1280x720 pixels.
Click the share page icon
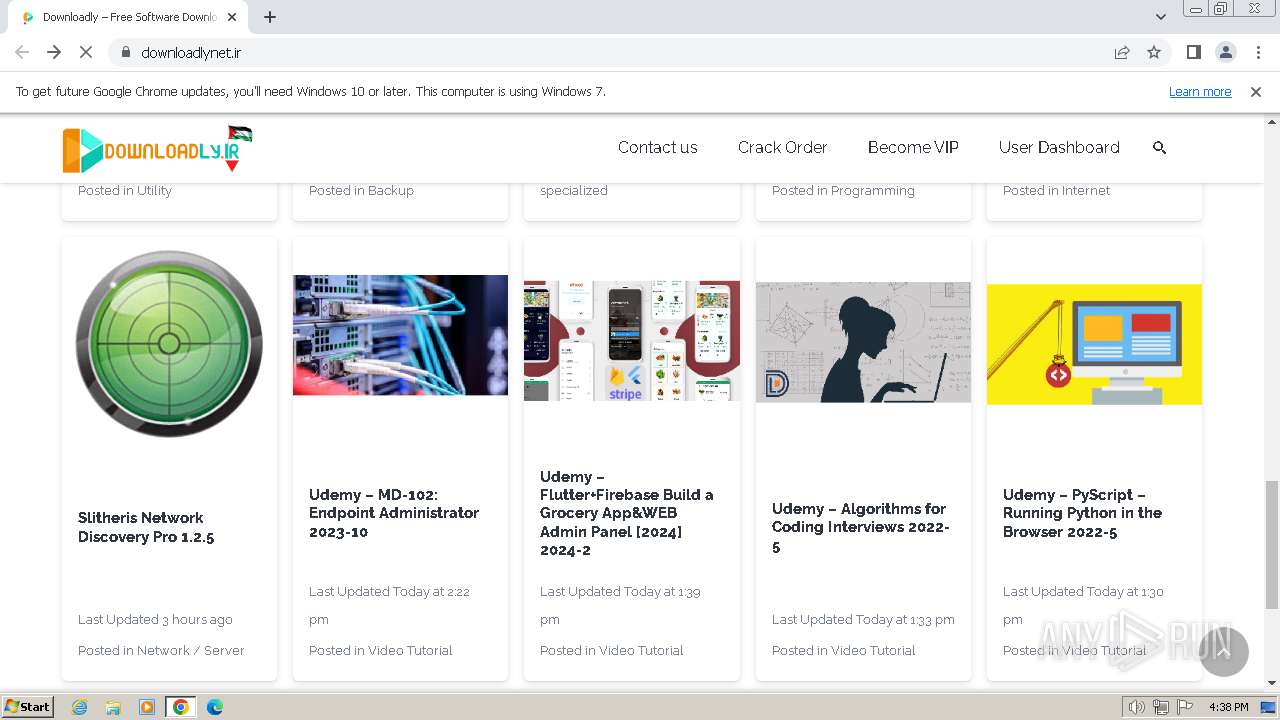pos(1122,52)
